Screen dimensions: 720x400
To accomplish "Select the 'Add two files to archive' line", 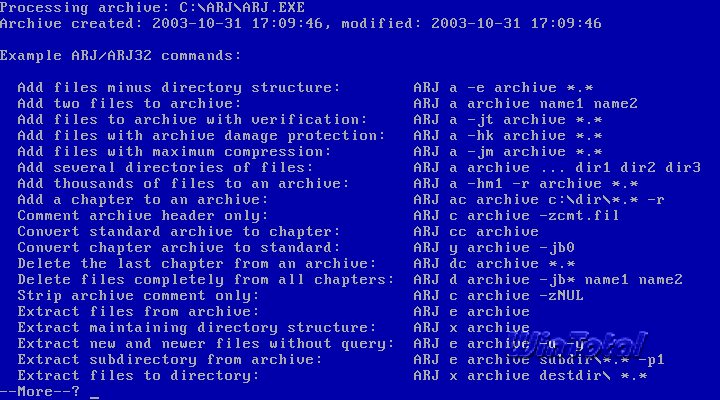I will tap(129, 103).
